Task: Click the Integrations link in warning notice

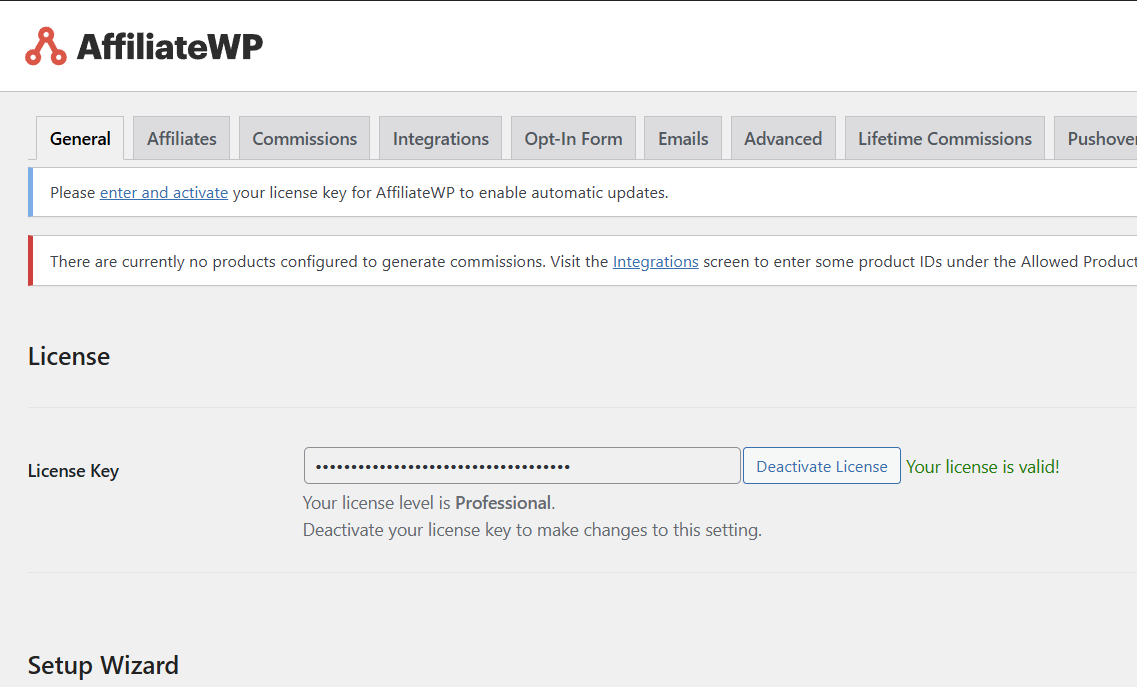Action: tap(656, 261)
